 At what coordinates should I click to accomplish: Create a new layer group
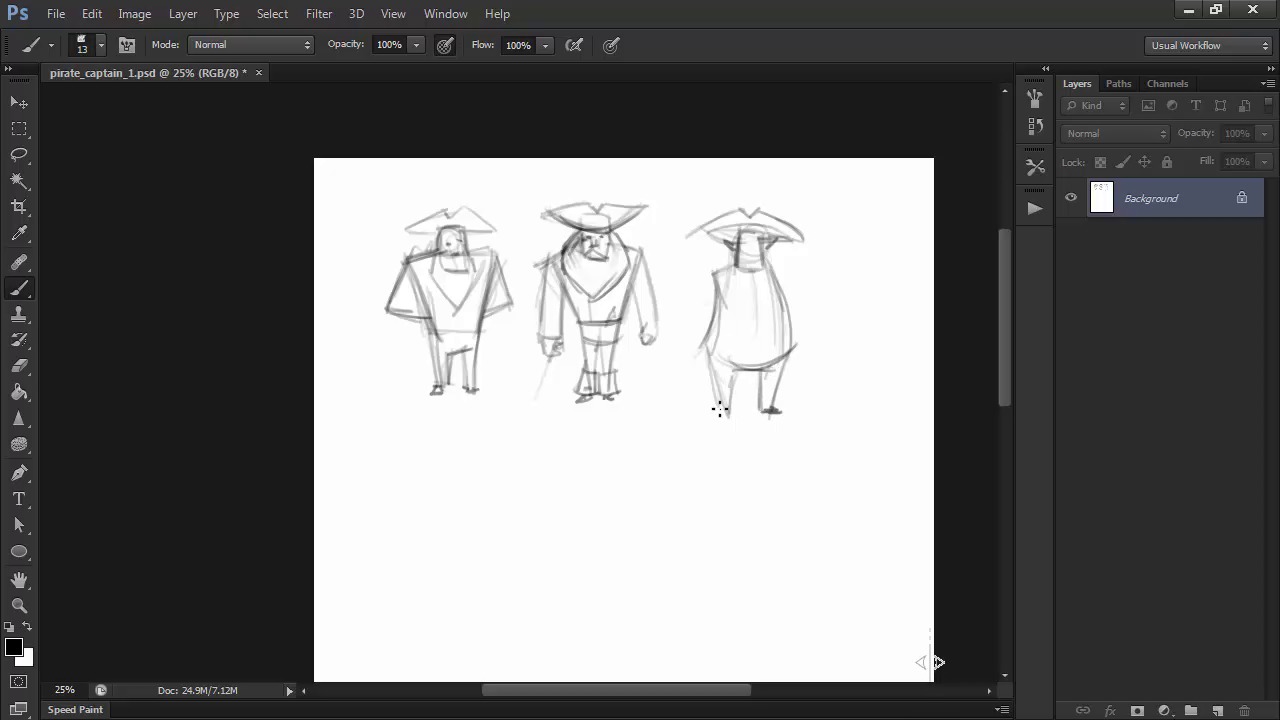(x=1190, y=711)
